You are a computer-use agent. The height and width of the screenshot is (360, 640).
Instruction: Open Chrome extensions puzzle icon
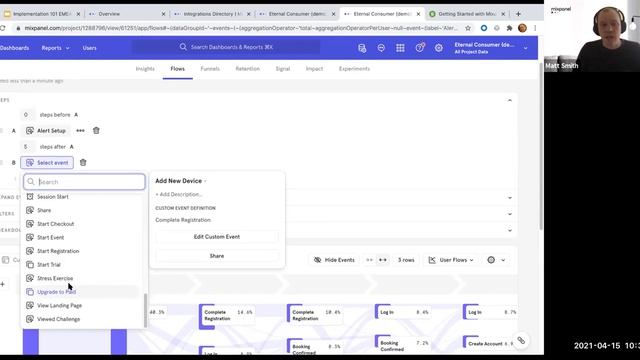(509, 28)
